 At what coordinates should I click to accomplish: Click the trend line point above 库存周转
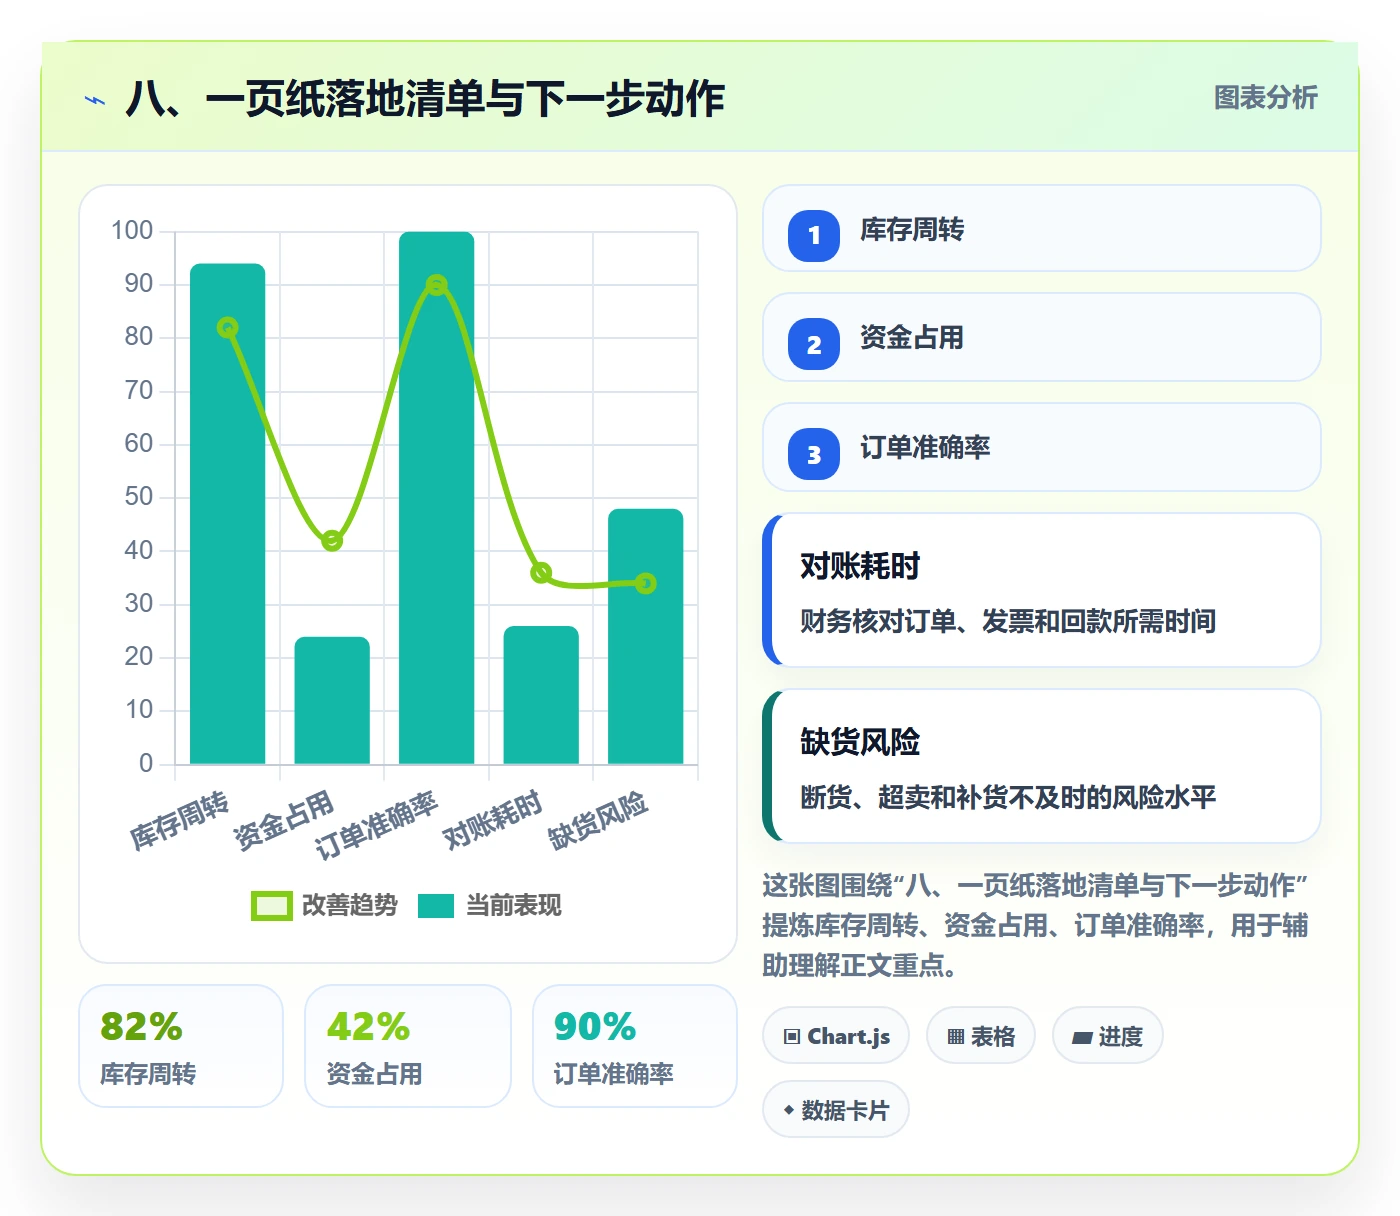[228, 328]
